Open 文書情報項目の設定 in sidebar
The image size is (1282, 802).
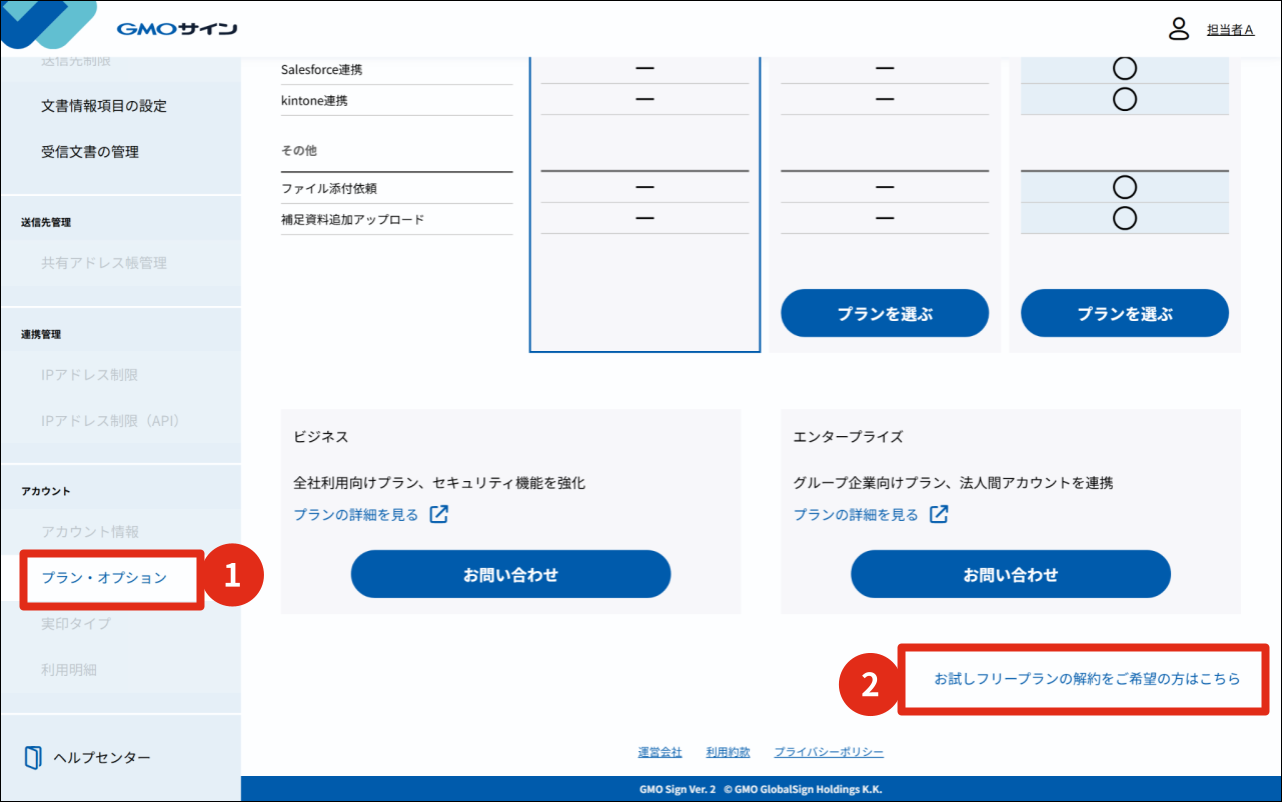coord(104,106)
